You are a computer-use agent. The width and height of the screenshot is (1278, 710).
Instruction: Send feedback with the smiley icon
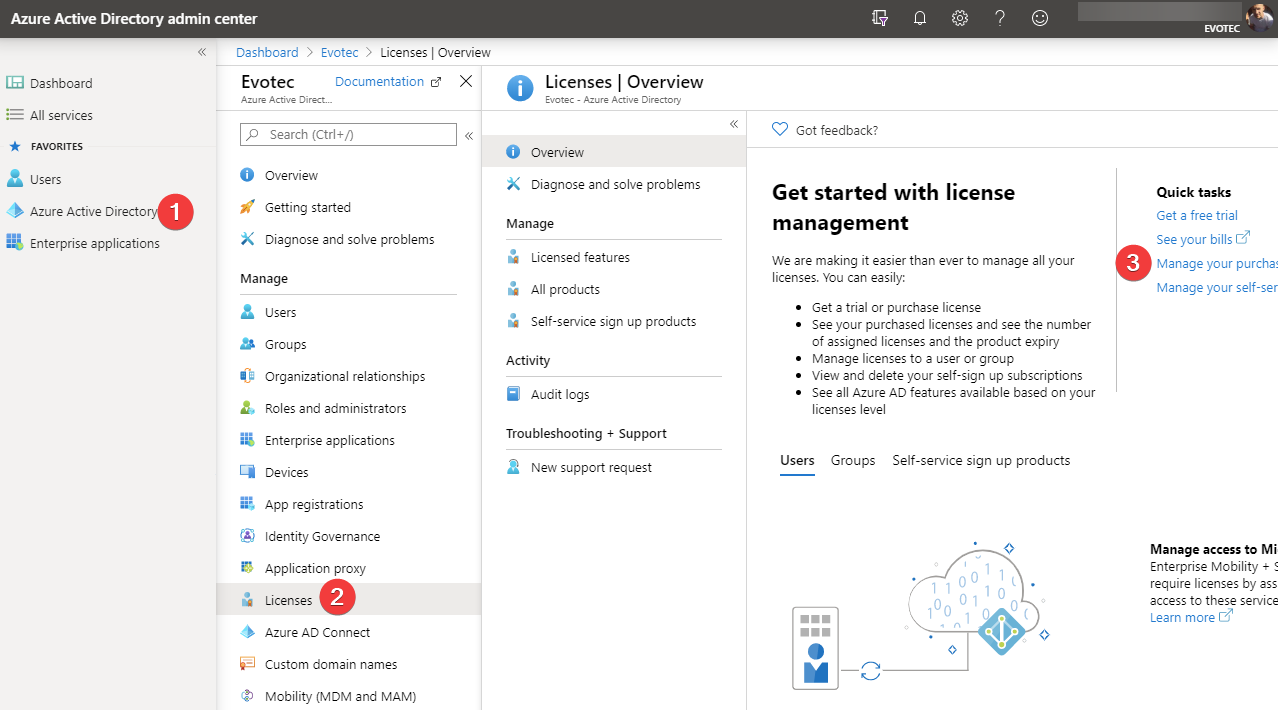click(1039, 18)
